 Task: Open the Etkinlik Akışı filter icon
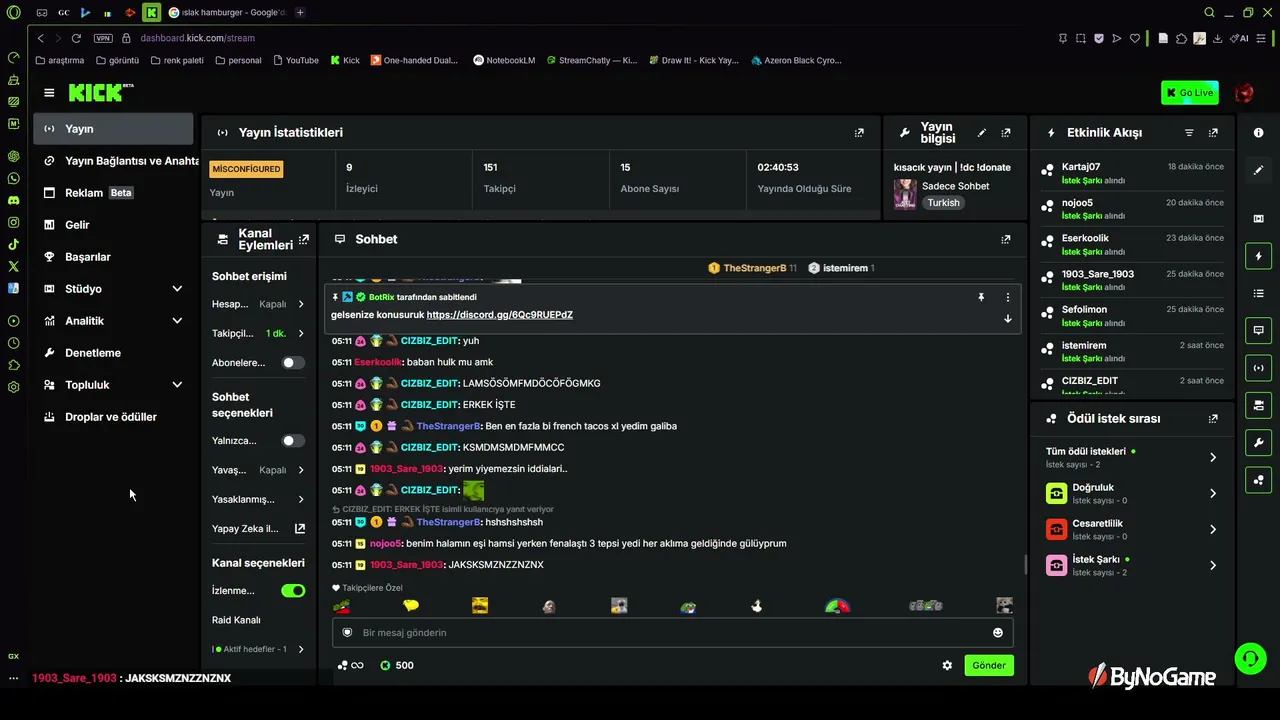coord(1189,133)
